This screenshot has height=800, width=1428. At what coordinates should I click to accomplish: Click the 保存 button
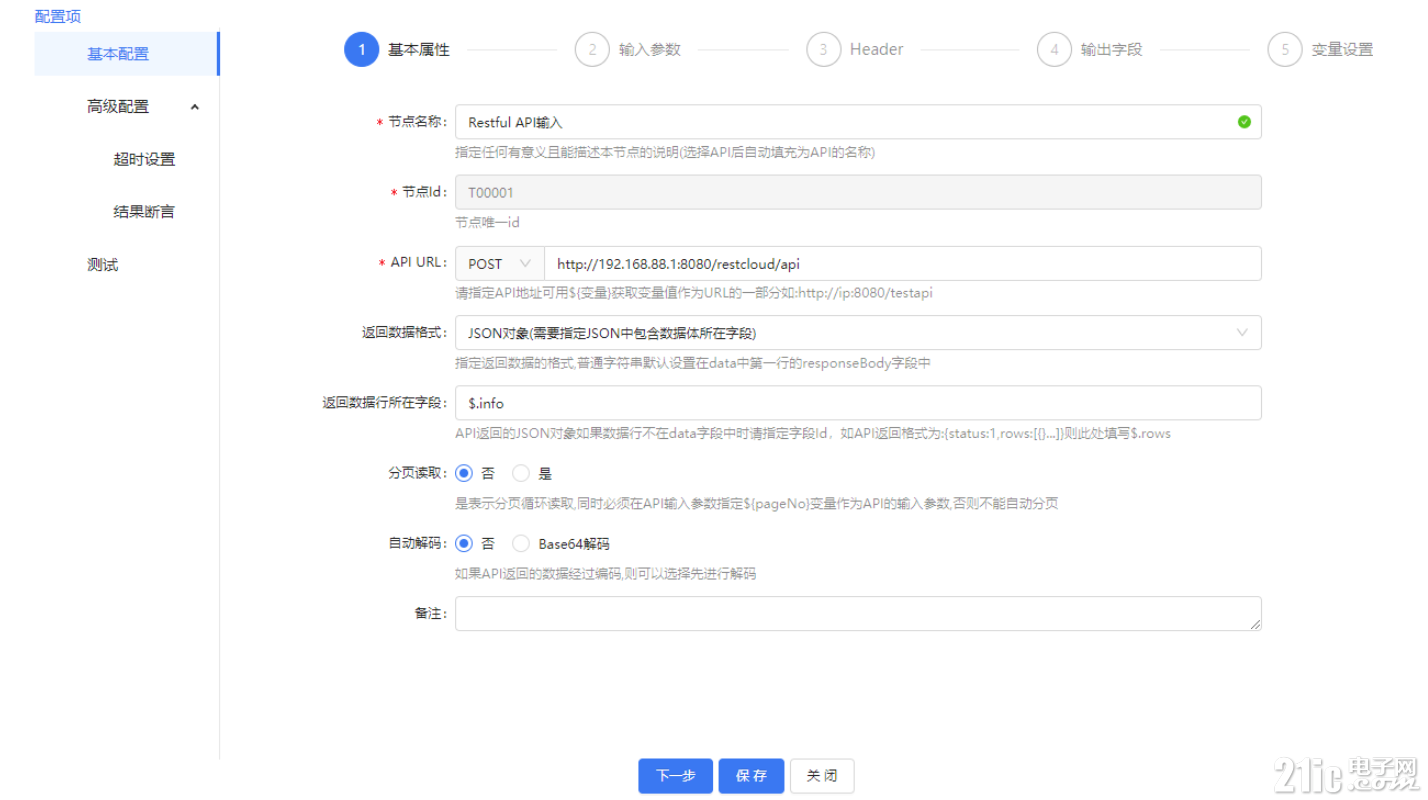tap(751, 776)
